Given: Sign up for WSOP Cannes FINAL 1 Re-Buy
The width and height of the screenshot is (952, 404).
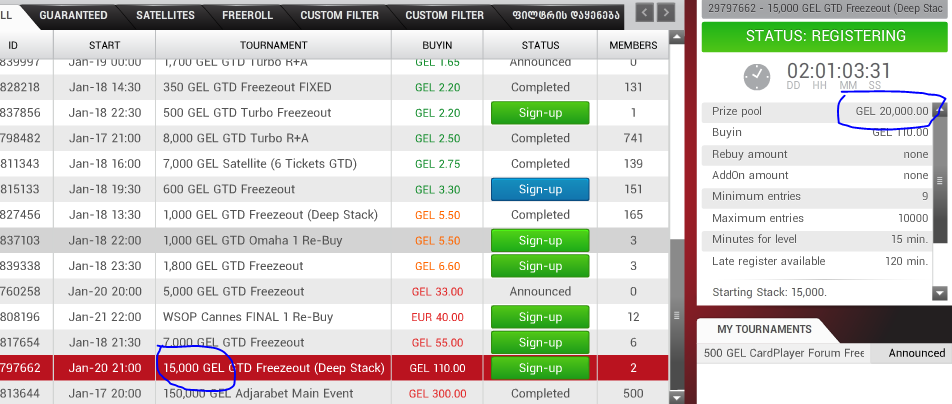Looking at the screenshot, I should coord(540,317).
